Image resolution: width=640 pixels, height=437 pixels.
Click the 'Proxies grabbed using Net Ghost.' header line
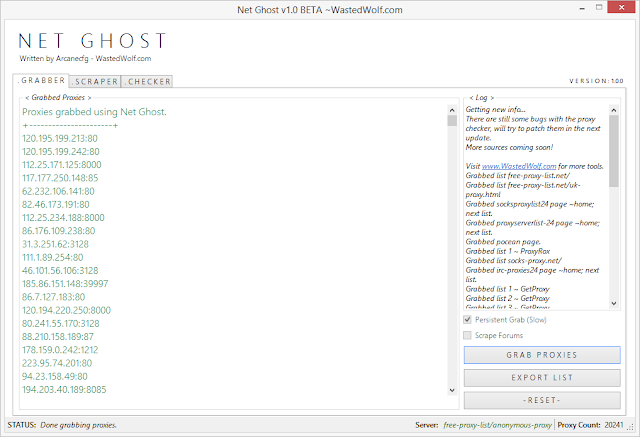tap(94, 112)
